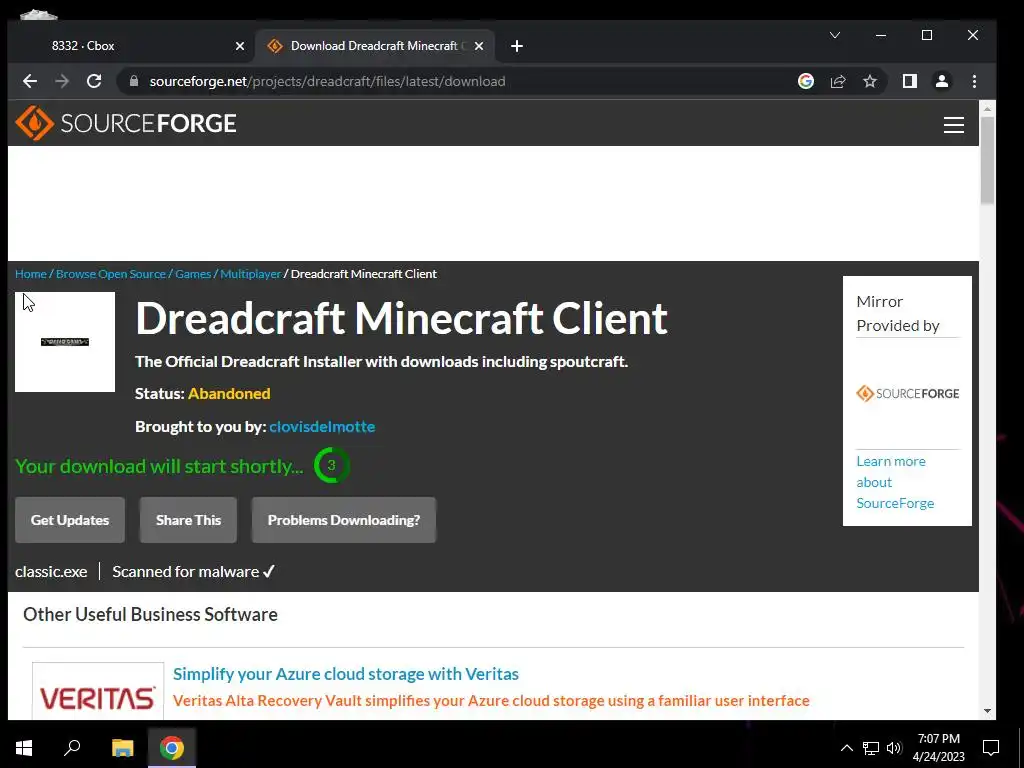Open the Games breadcrumb link
The width and height of the screenshot is (1024, 768).
pos(193,274)
